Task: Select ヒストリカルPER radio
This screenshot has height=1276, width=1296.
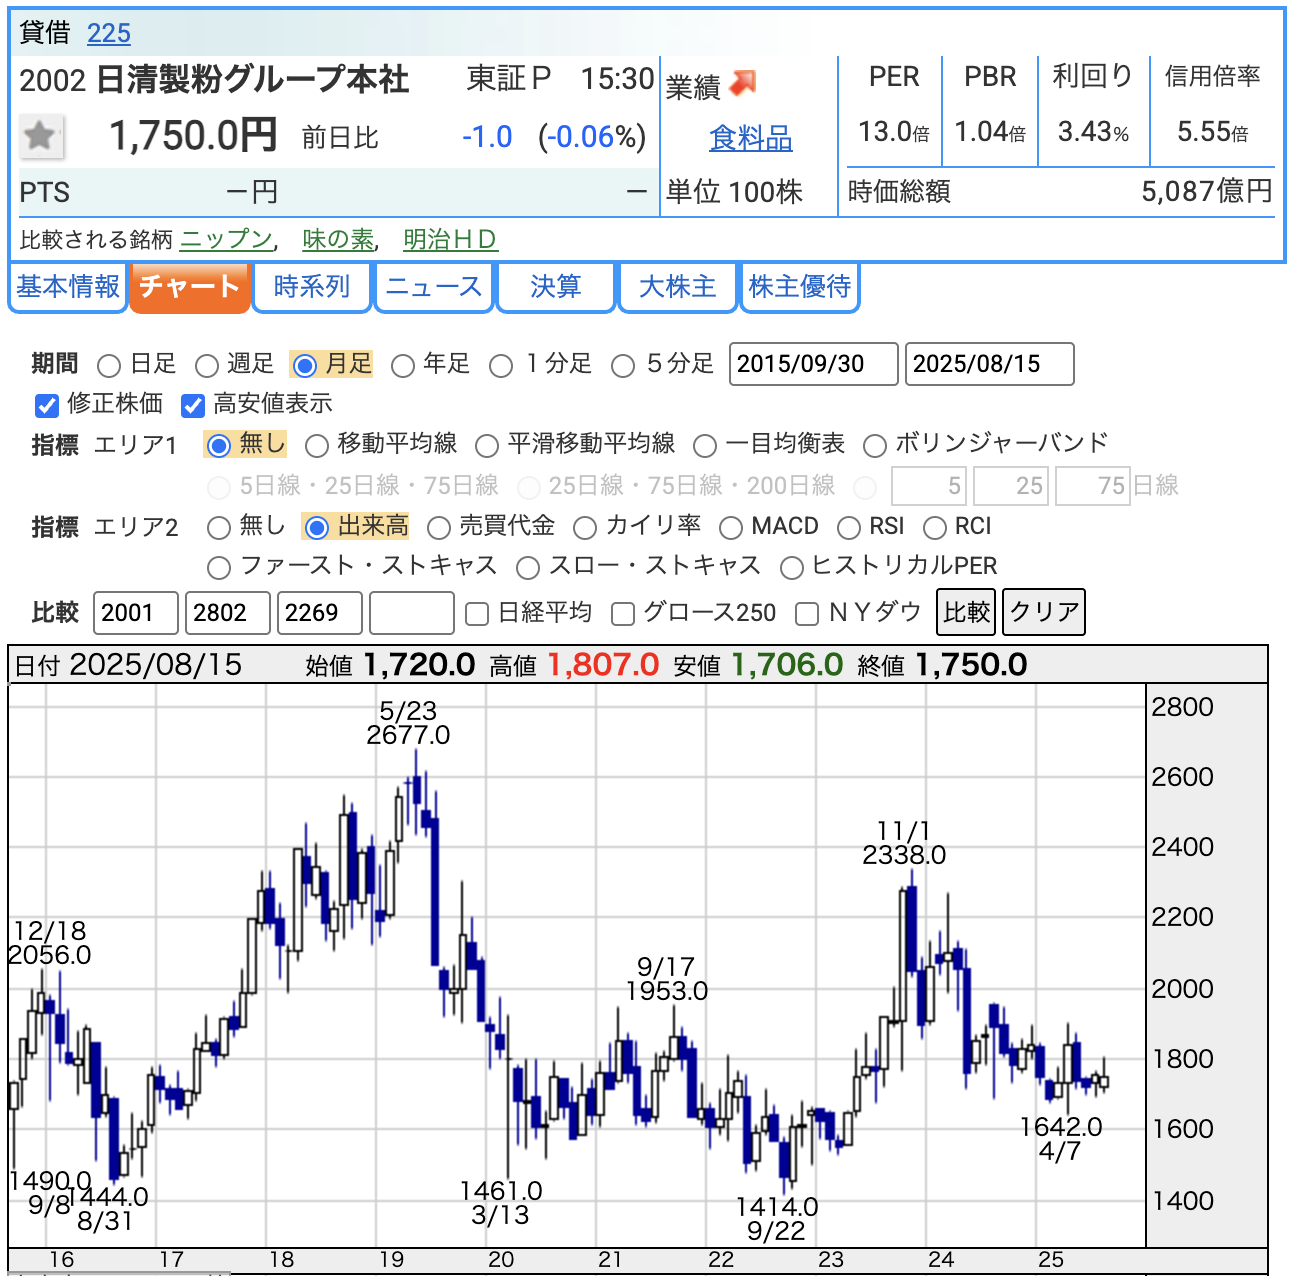Action: tap(792, 568)
